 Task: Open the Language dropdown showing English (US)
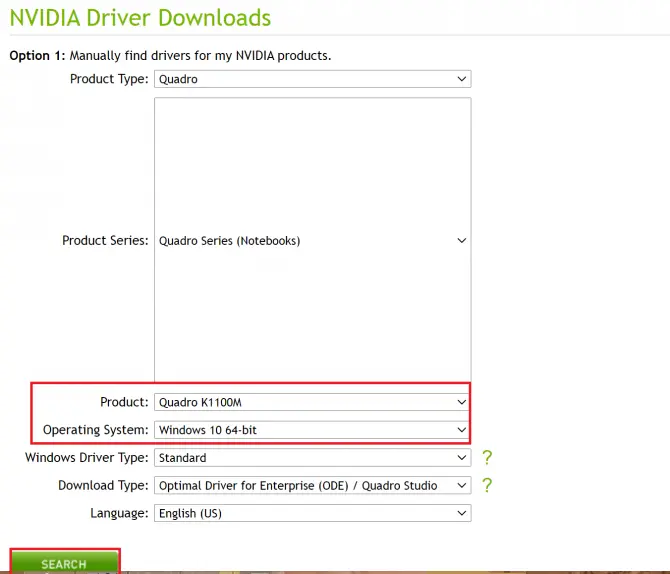[312, 513]
